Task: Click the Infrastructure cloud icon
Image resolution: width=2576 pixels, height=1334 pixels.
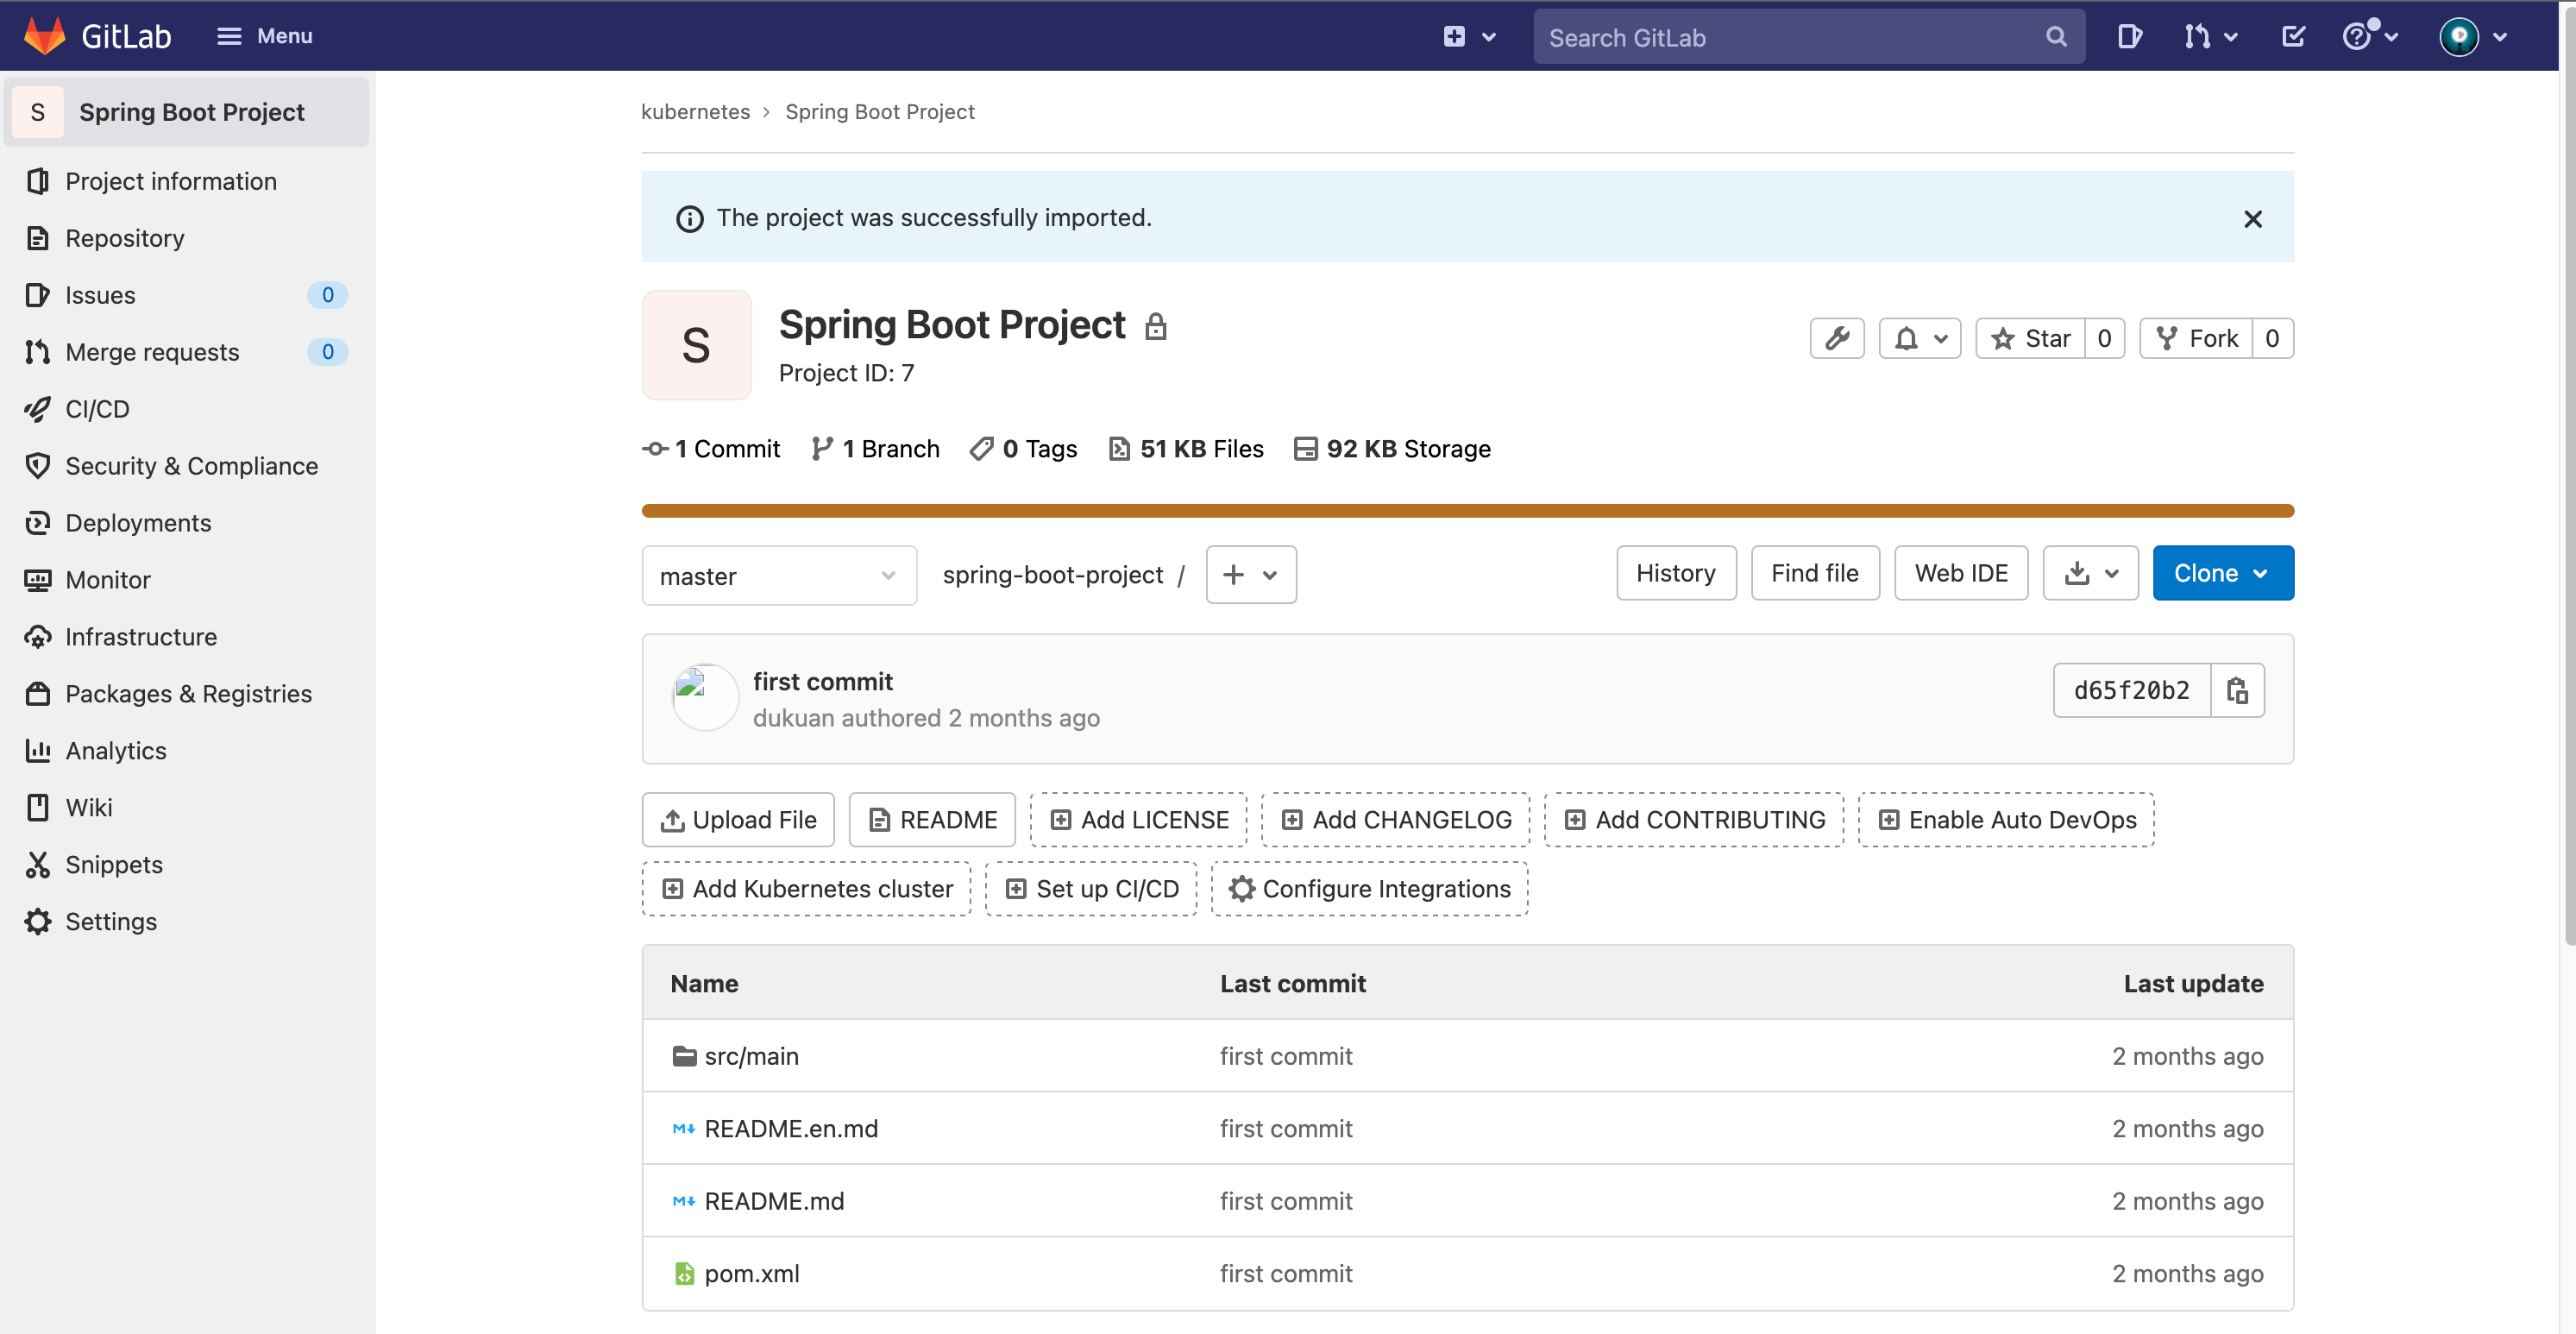Action: (x=38, y=637)
